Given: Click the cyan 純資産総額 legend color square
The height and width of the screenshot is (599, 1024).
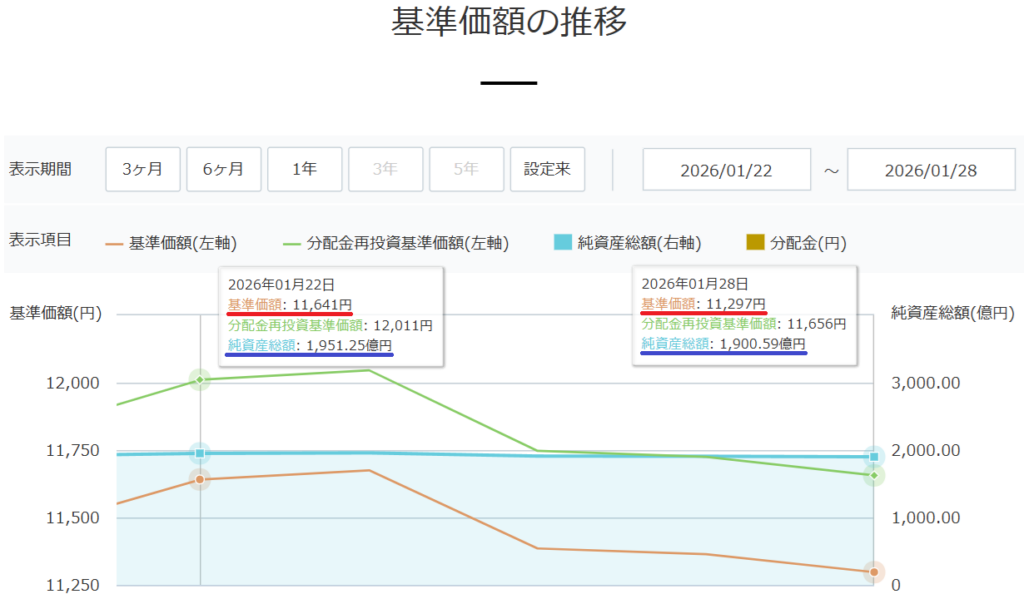Looking at the screenshot, I should click(561, 243).
